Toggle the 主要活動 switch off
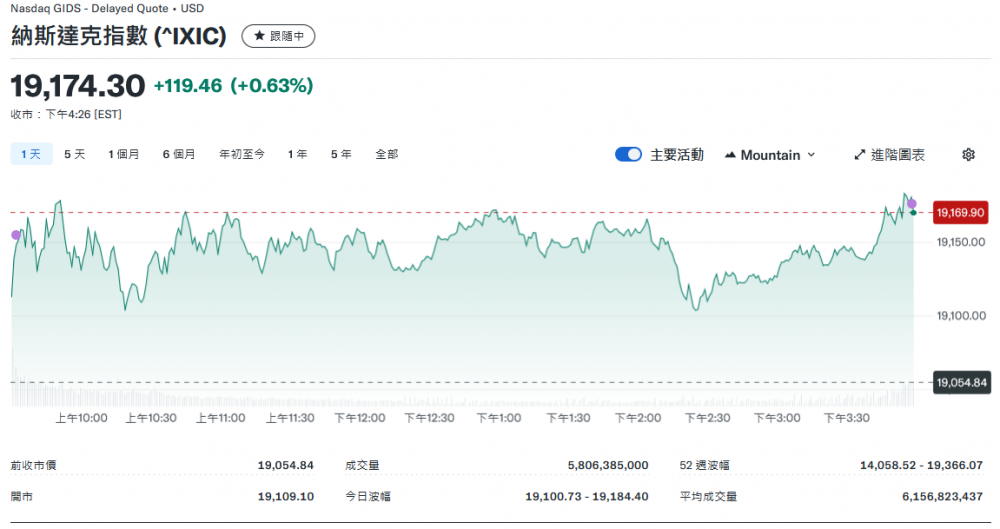The width and height of the screenshot is (1000, 529). pyautogui.click(x=628, y=155)
